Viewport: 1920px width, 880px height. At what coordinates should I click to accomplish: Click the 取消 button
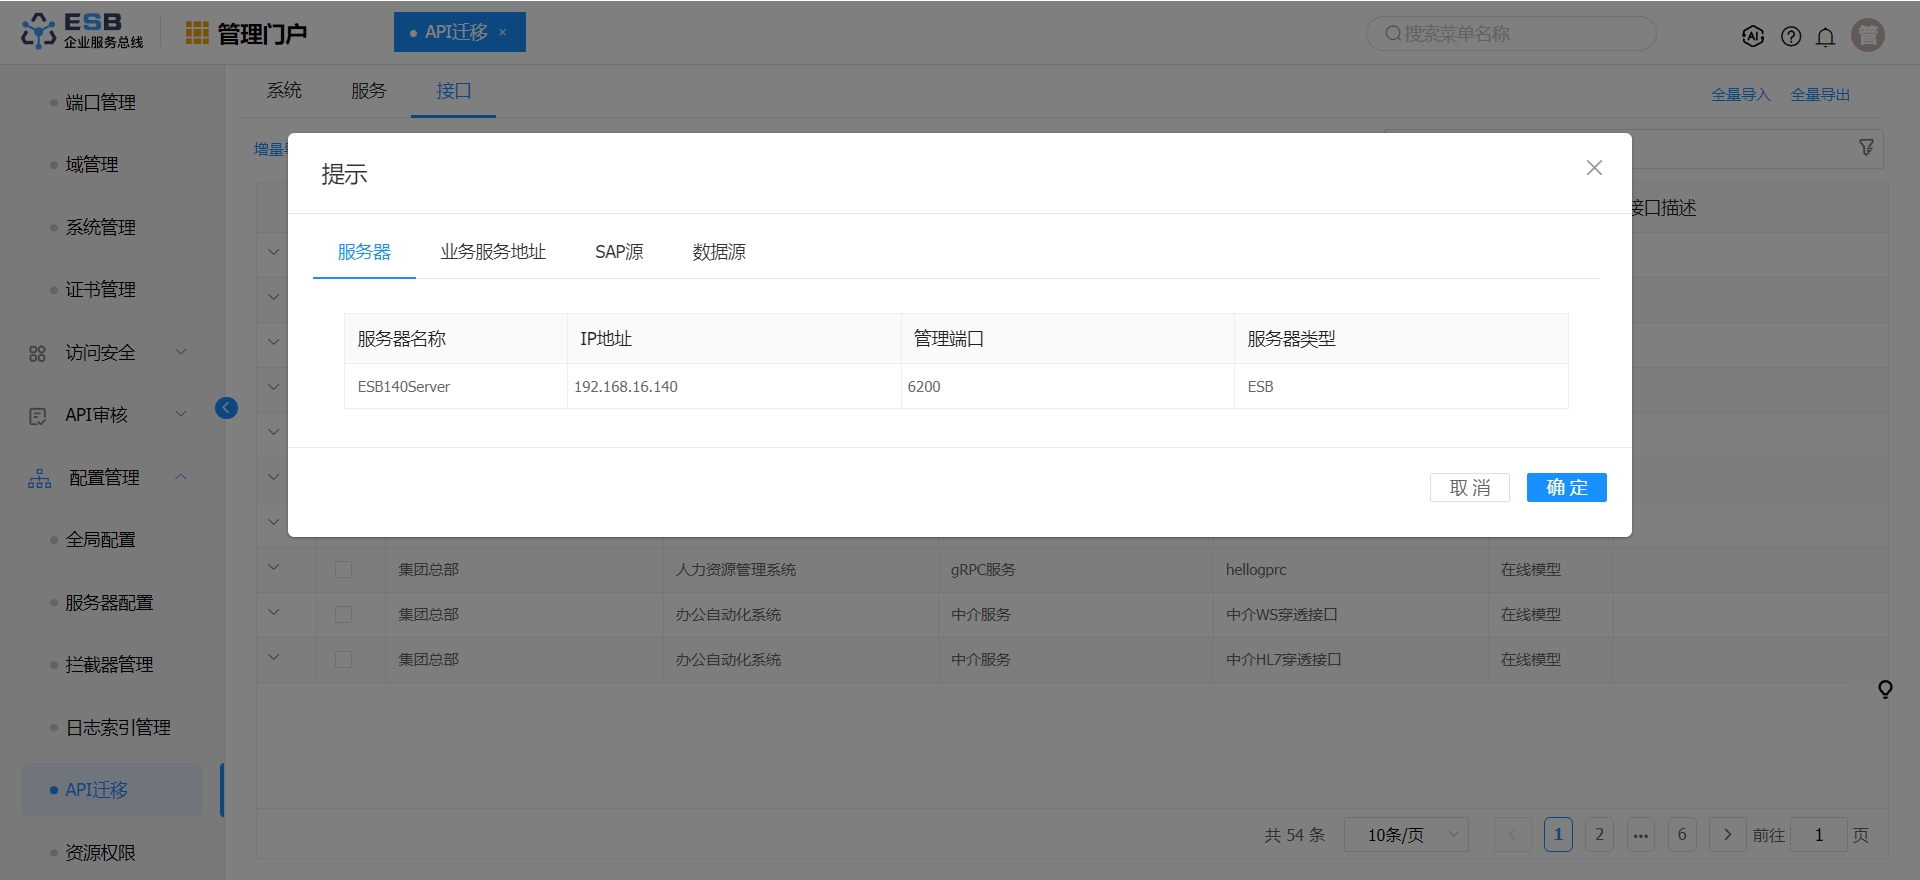[1469, 487]
